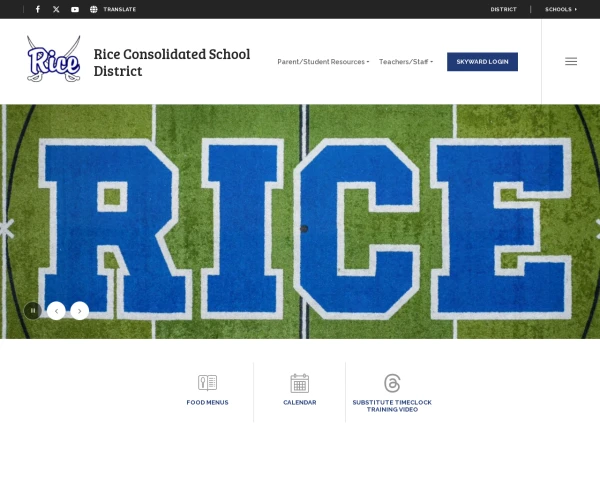The image size is (600, 480).
Task: Go to the previous slide
Action: click(x=56, y=311)
